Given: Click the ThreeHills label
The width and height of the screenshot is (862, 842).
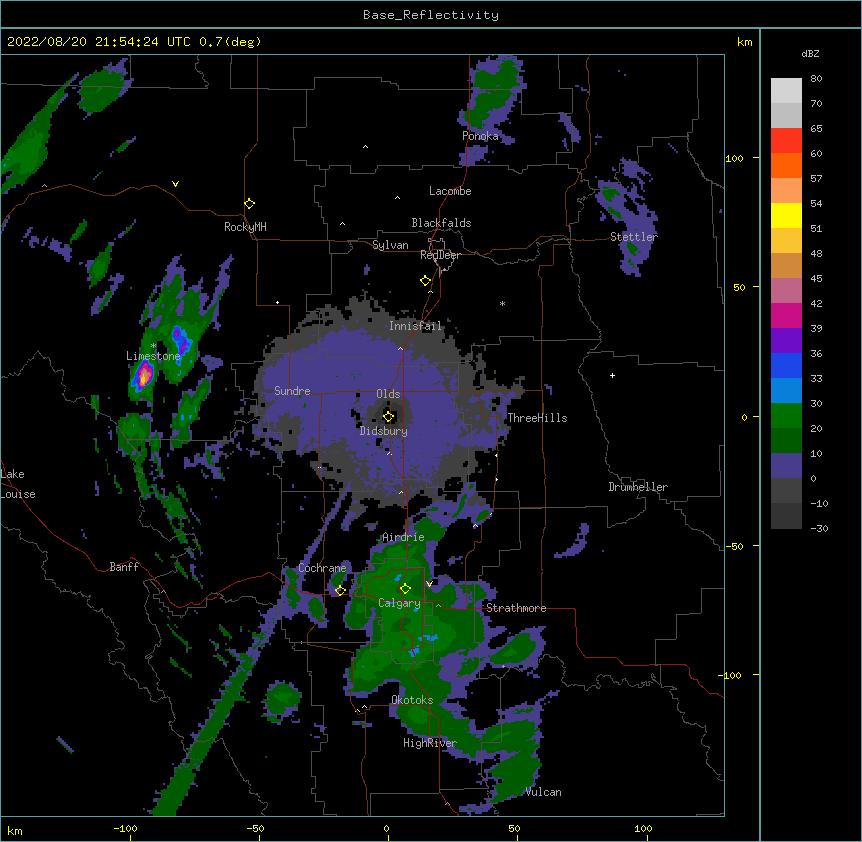Looking at the screenshot, I should click(x=537, y=418).
